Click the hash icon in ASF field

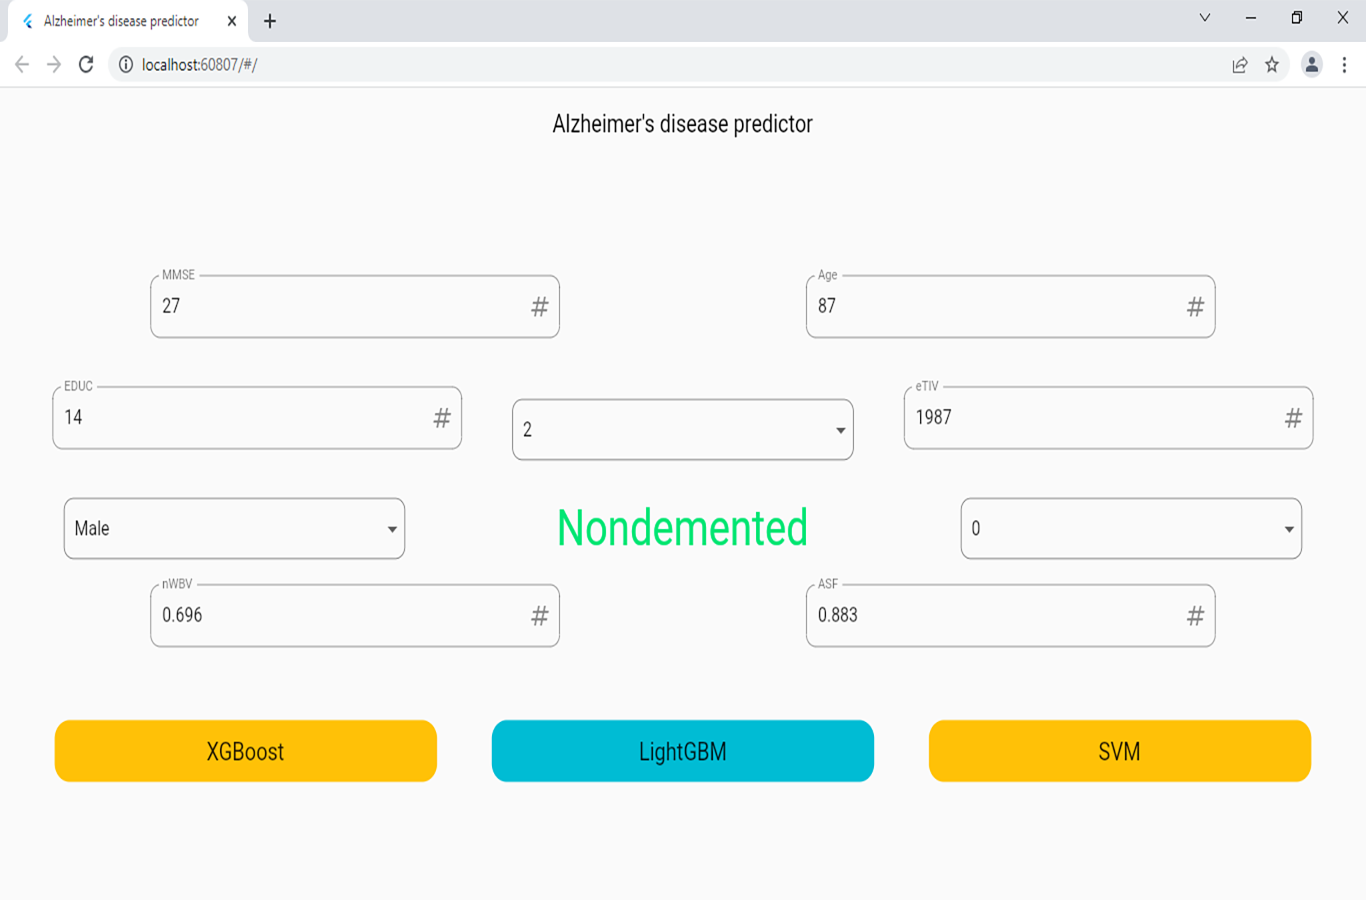1195,616
